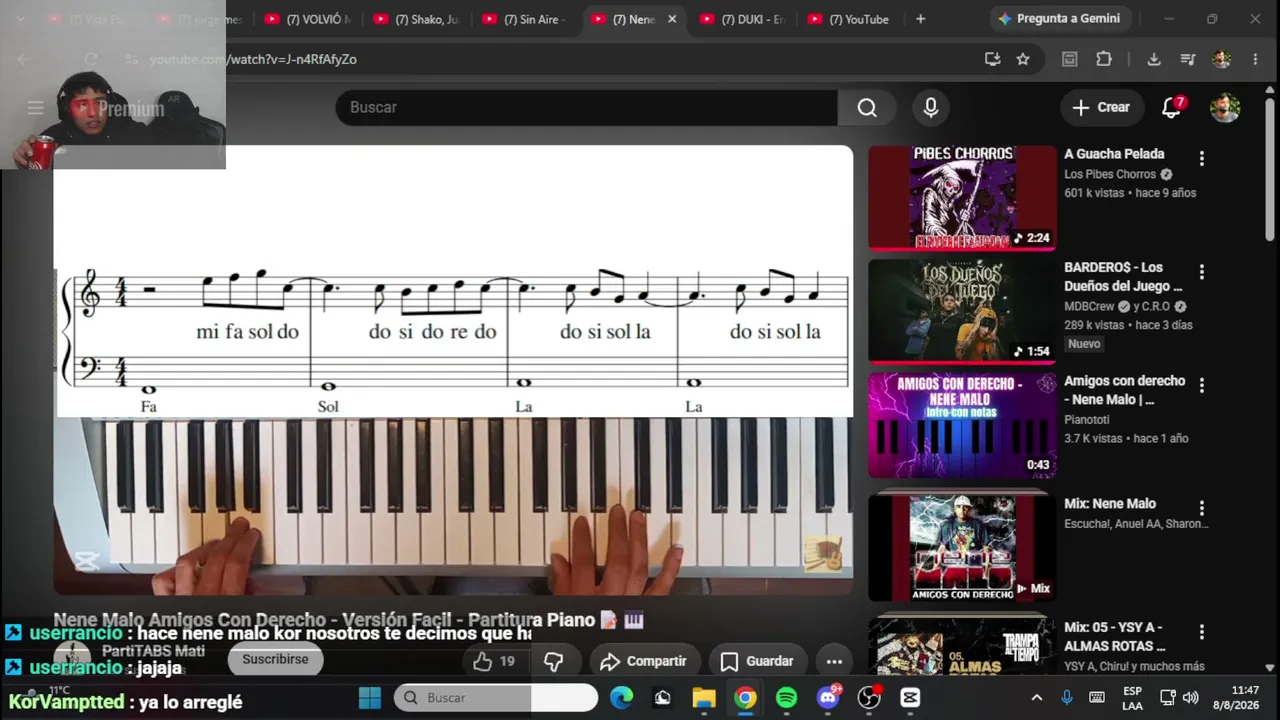Click the Windows Start button
Image resolution: width=1280 pixels, height=720 pixels.
coord(370,697)
